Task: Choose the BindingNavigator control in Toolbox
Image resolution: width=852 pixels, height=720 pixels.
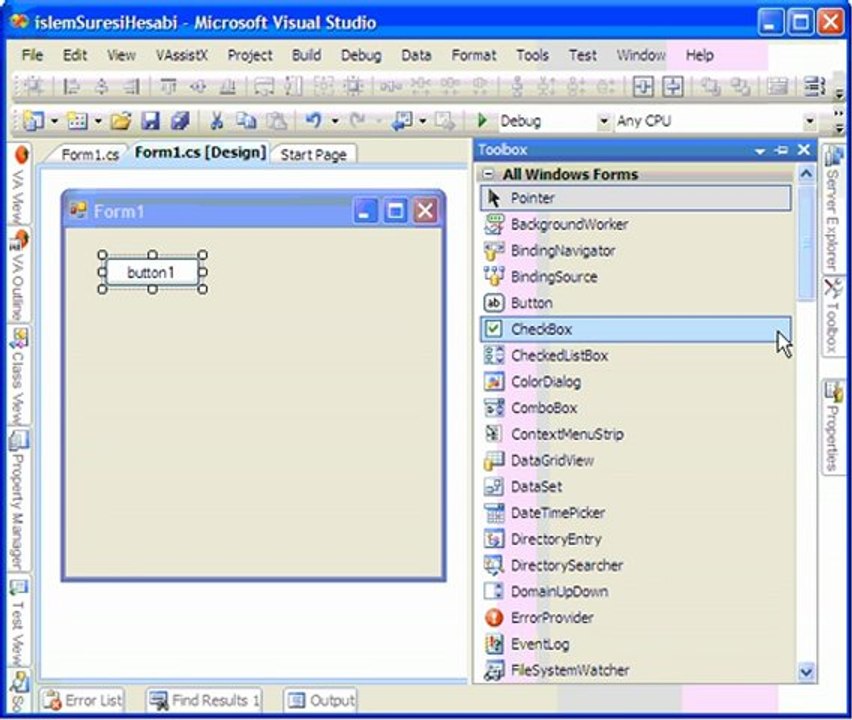Action: (635, 251)
